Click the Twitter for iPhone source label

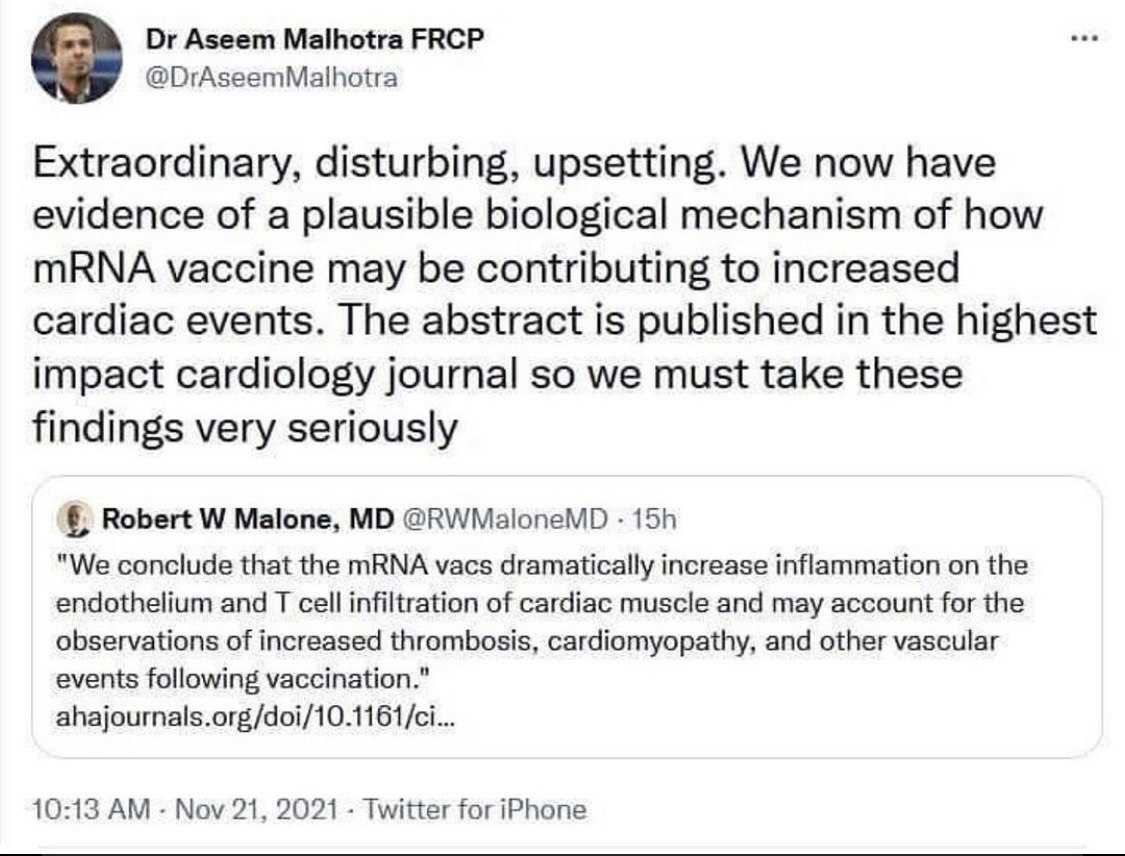tap(473, 808)
